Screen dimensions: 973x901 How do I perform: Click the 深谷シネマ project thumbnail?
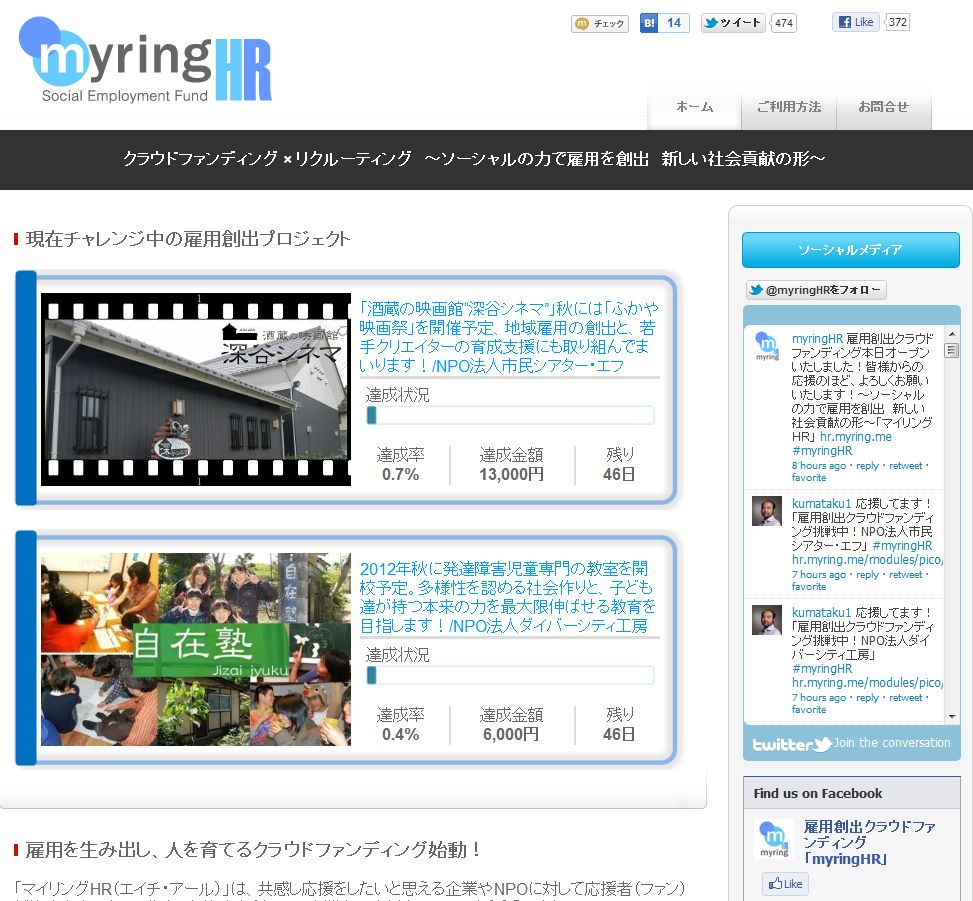[196, 389]
